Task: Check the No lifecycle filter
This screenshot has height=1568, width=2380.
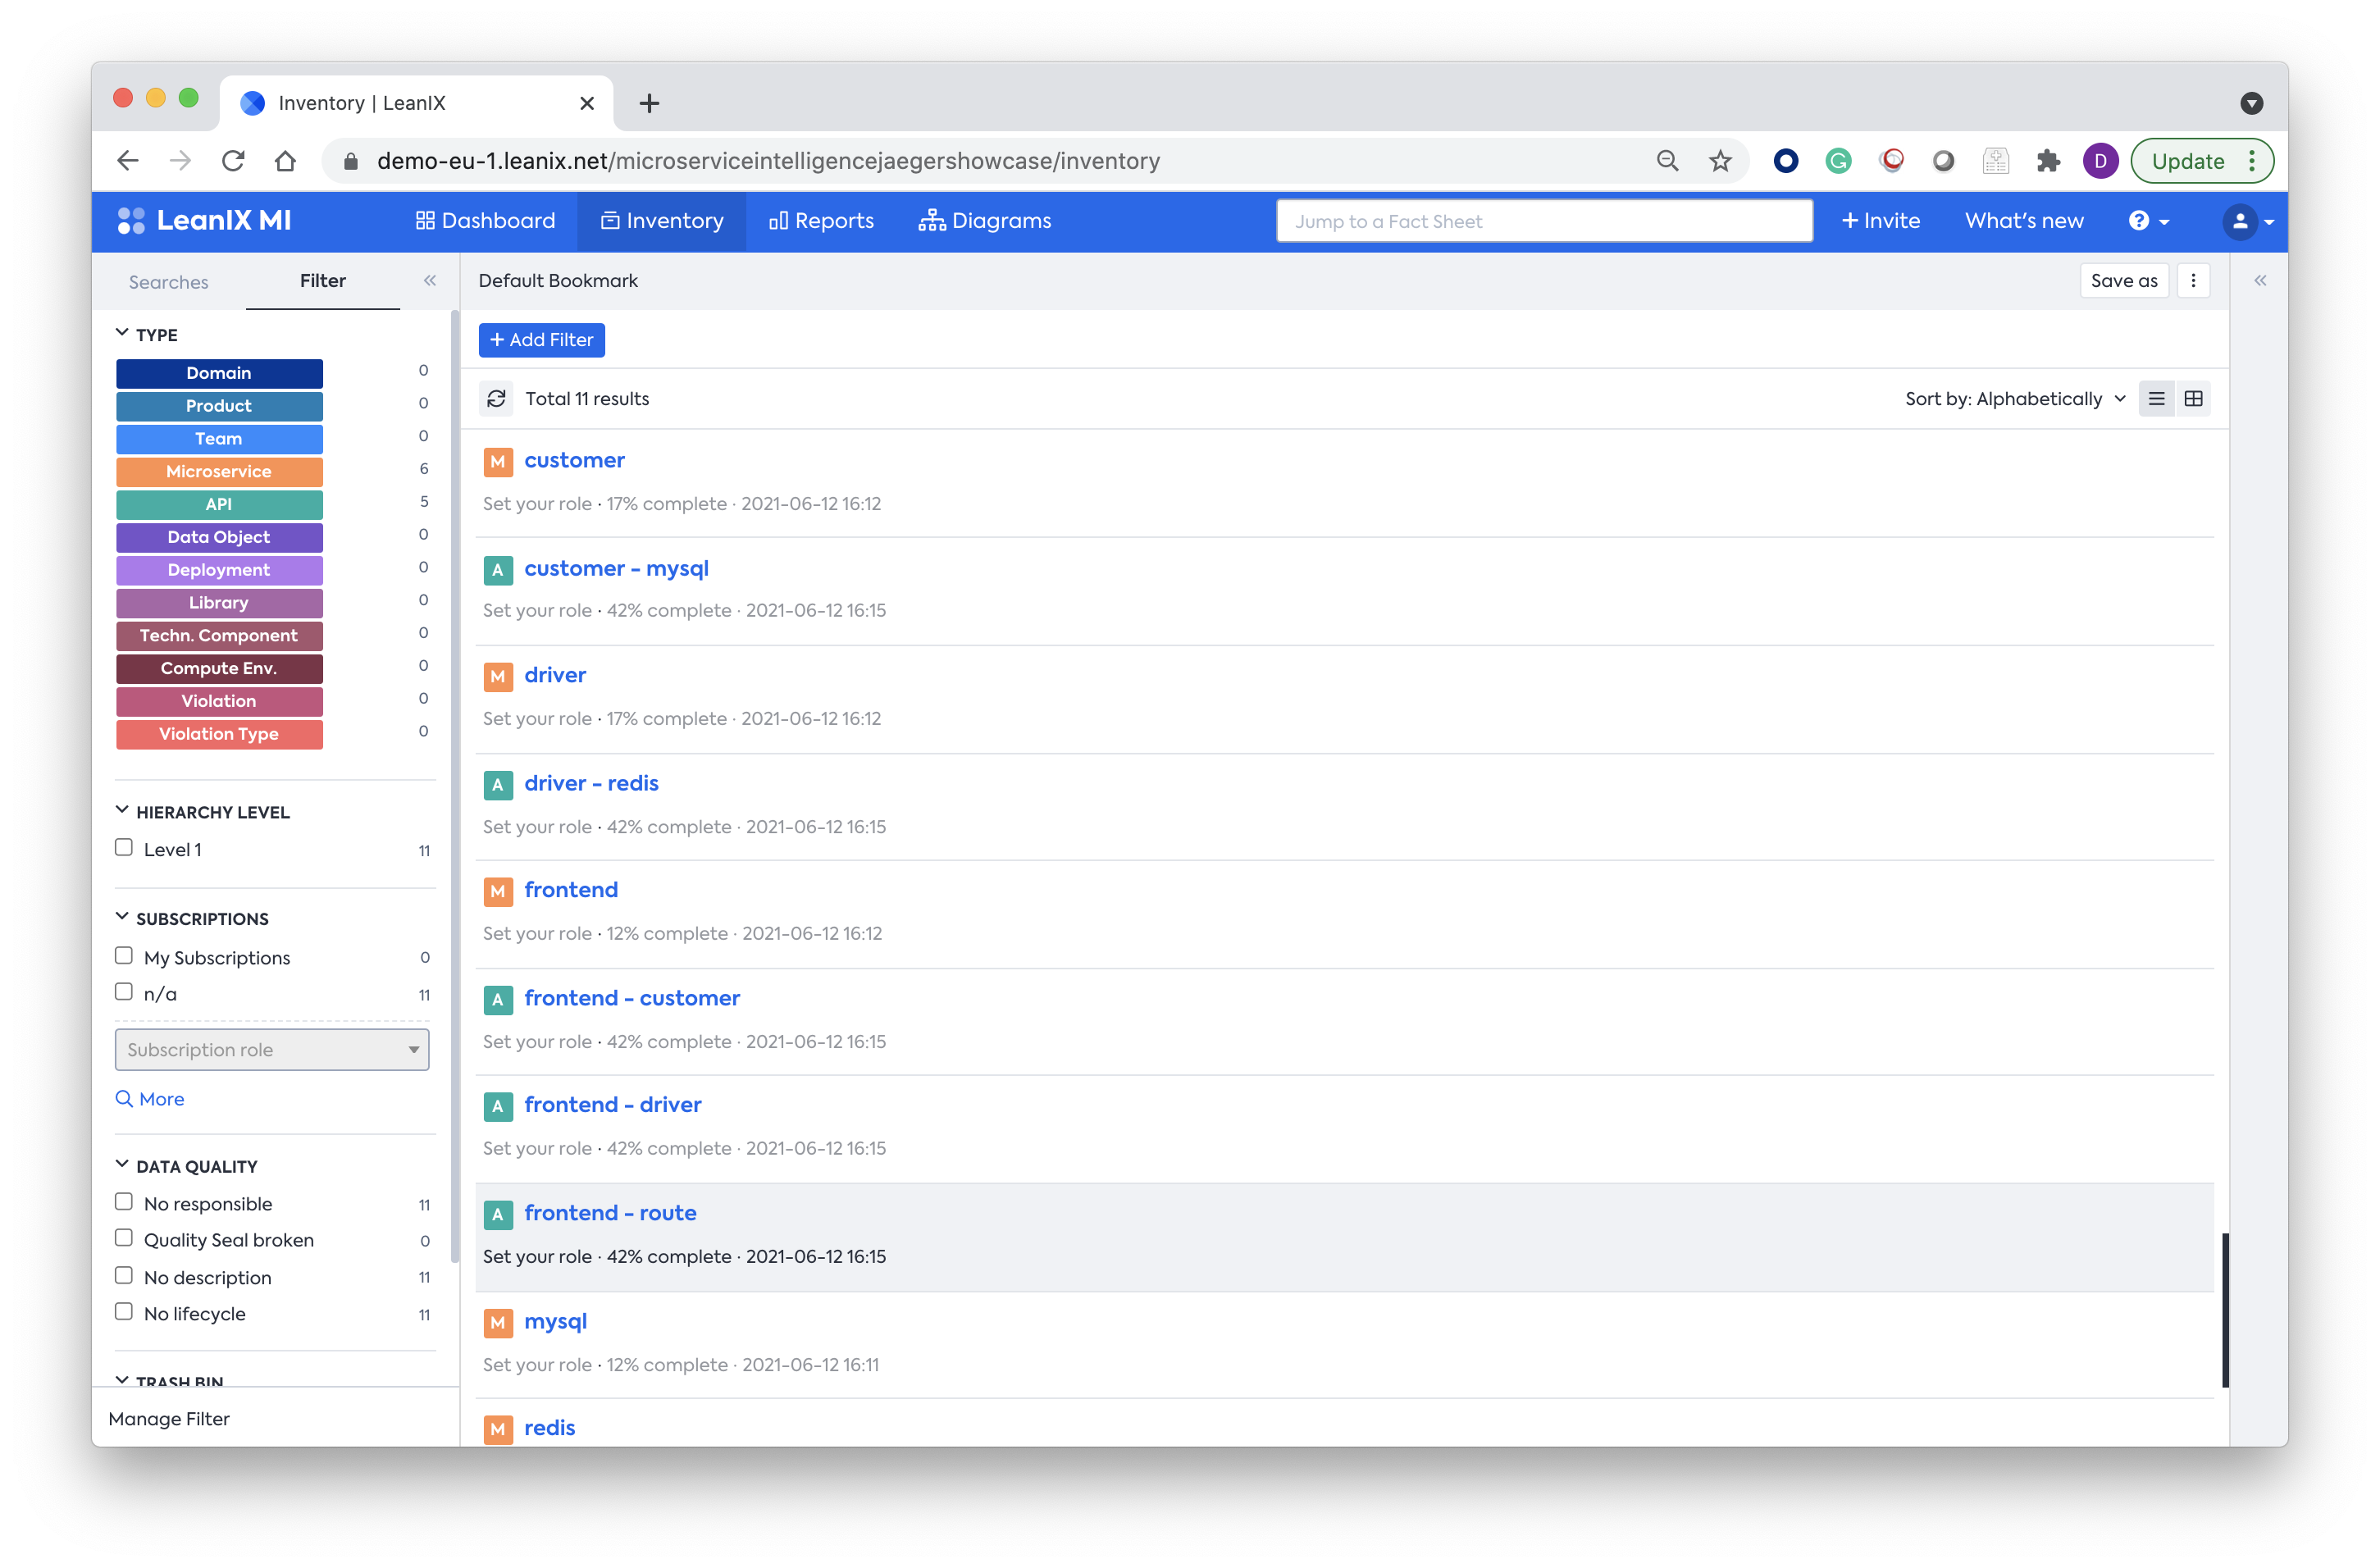Action: (124, 1312)
